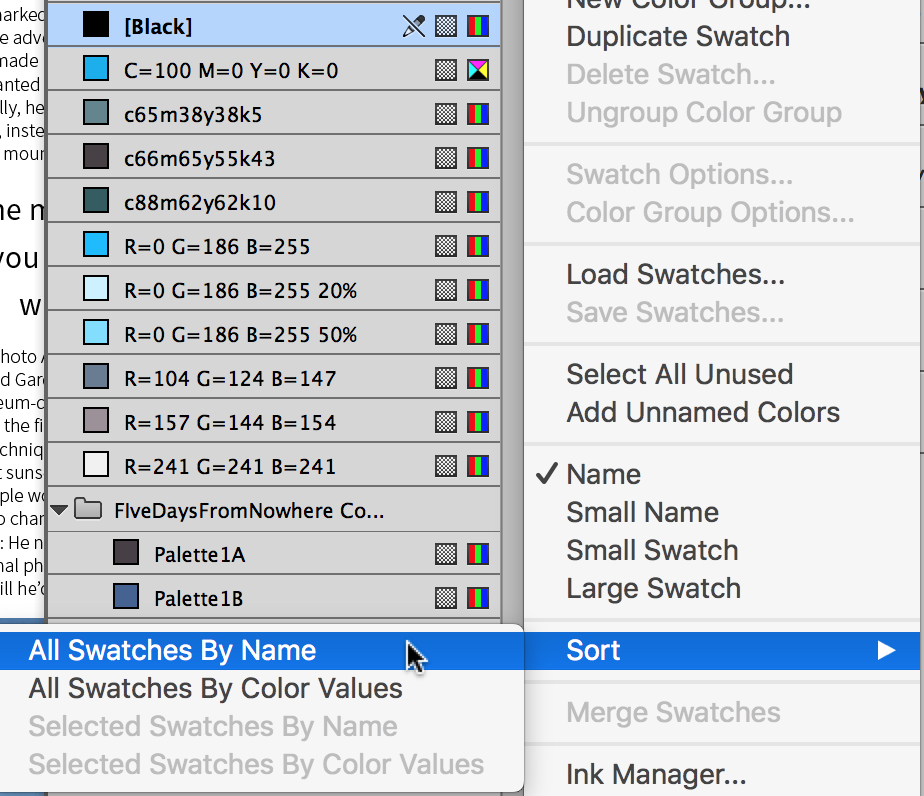Viewport: 924px width, 796px height.
Task: Click the RGB mode icon on c66m65y55k43 row
Action: (478, 158)
